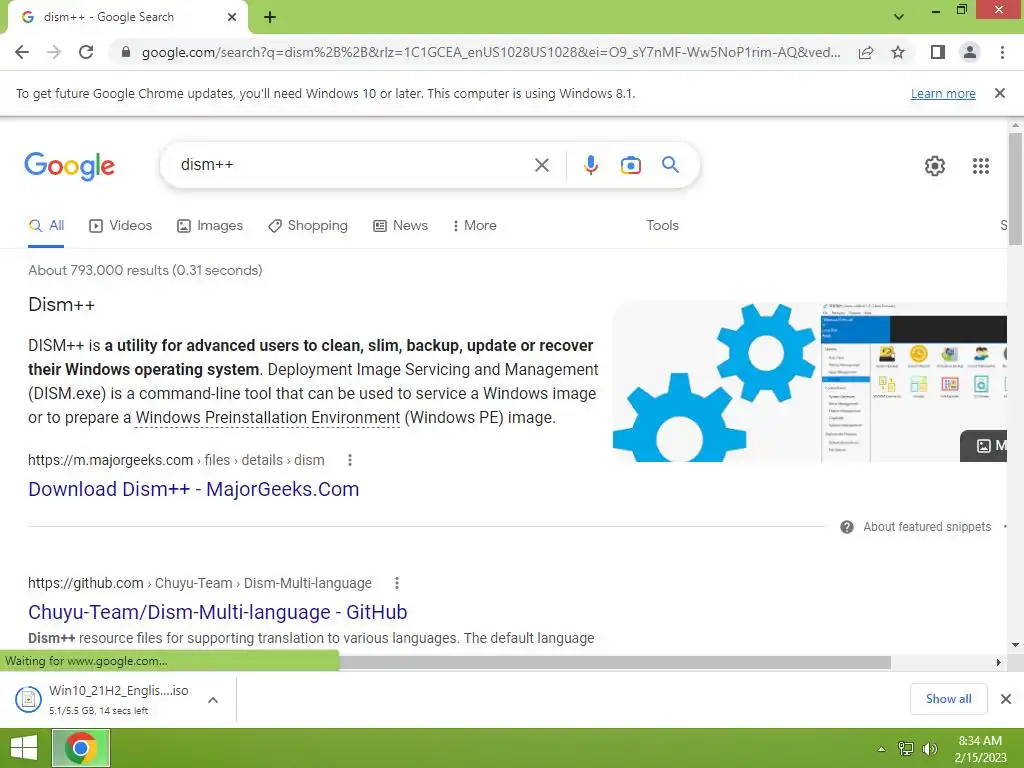Viewport: 1024px width, 768px height.
Task: Click the scroll down arrow on vertical bar
Action: (x=1015, y=645)
